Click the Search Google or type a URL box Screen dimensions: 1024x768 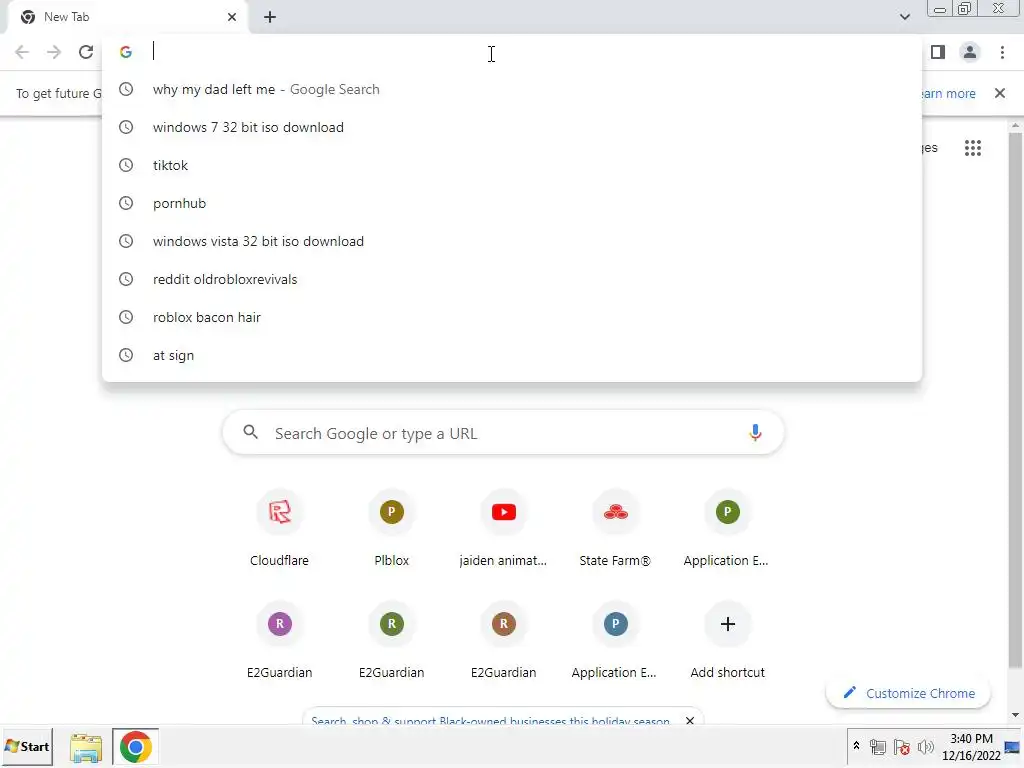(x=503, y=433)
